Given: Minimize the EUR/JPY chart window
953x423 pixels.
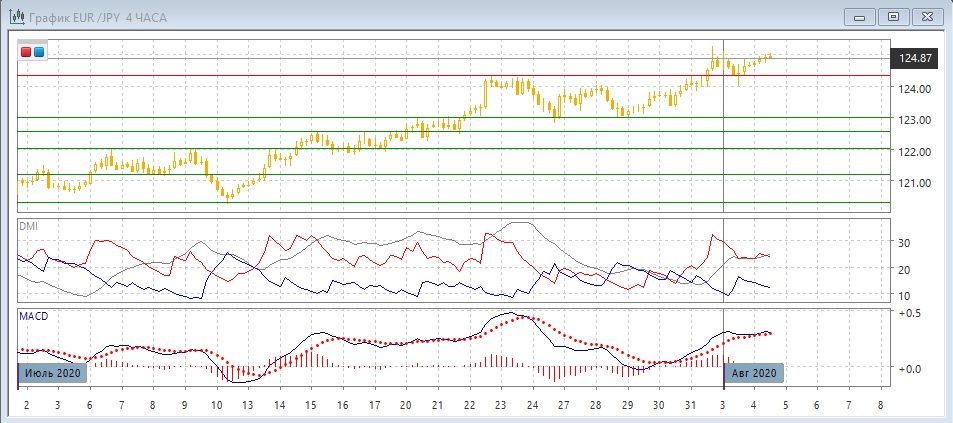Looking at the screenshot, I should pos(861,16).
